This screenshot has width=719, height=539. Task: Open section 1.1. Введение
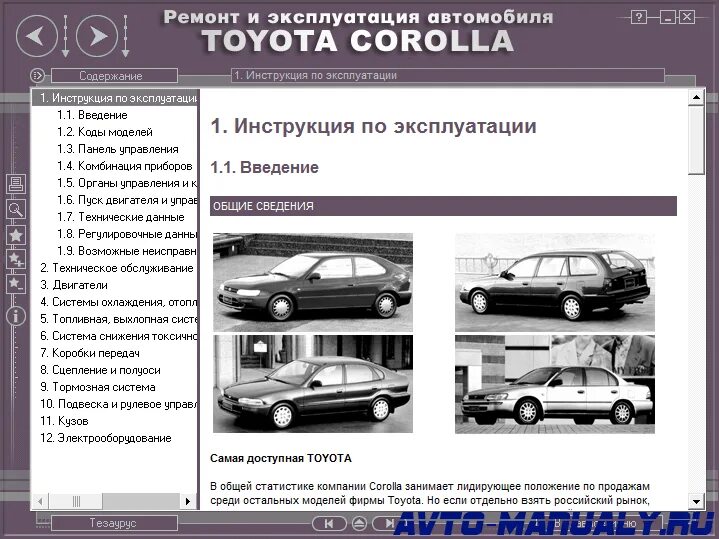pos(92,115)
